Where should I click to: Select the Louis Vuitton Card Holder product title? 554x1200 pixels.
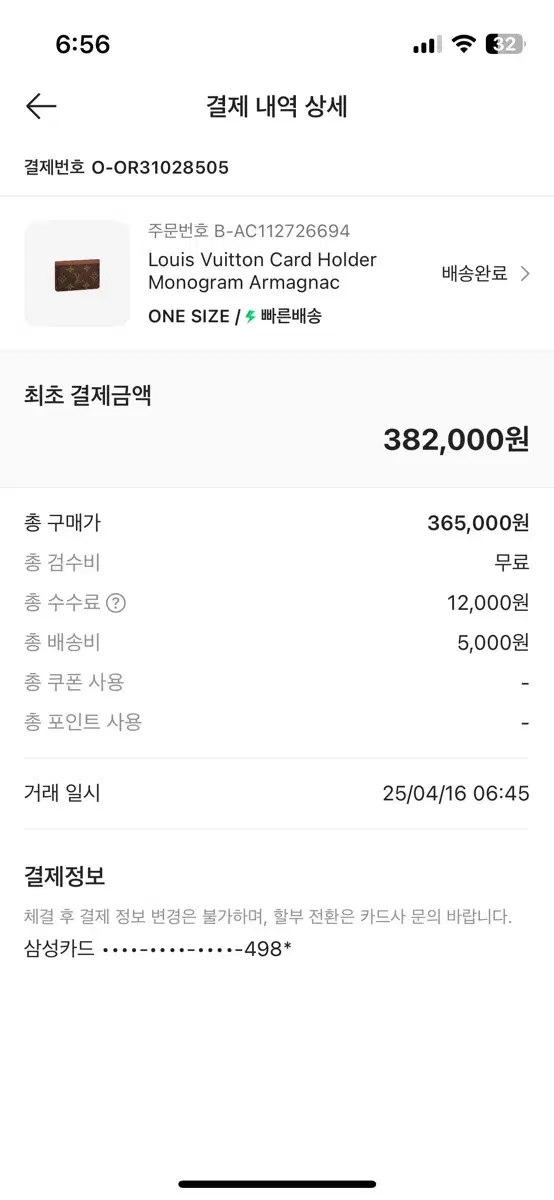[262, 271]
